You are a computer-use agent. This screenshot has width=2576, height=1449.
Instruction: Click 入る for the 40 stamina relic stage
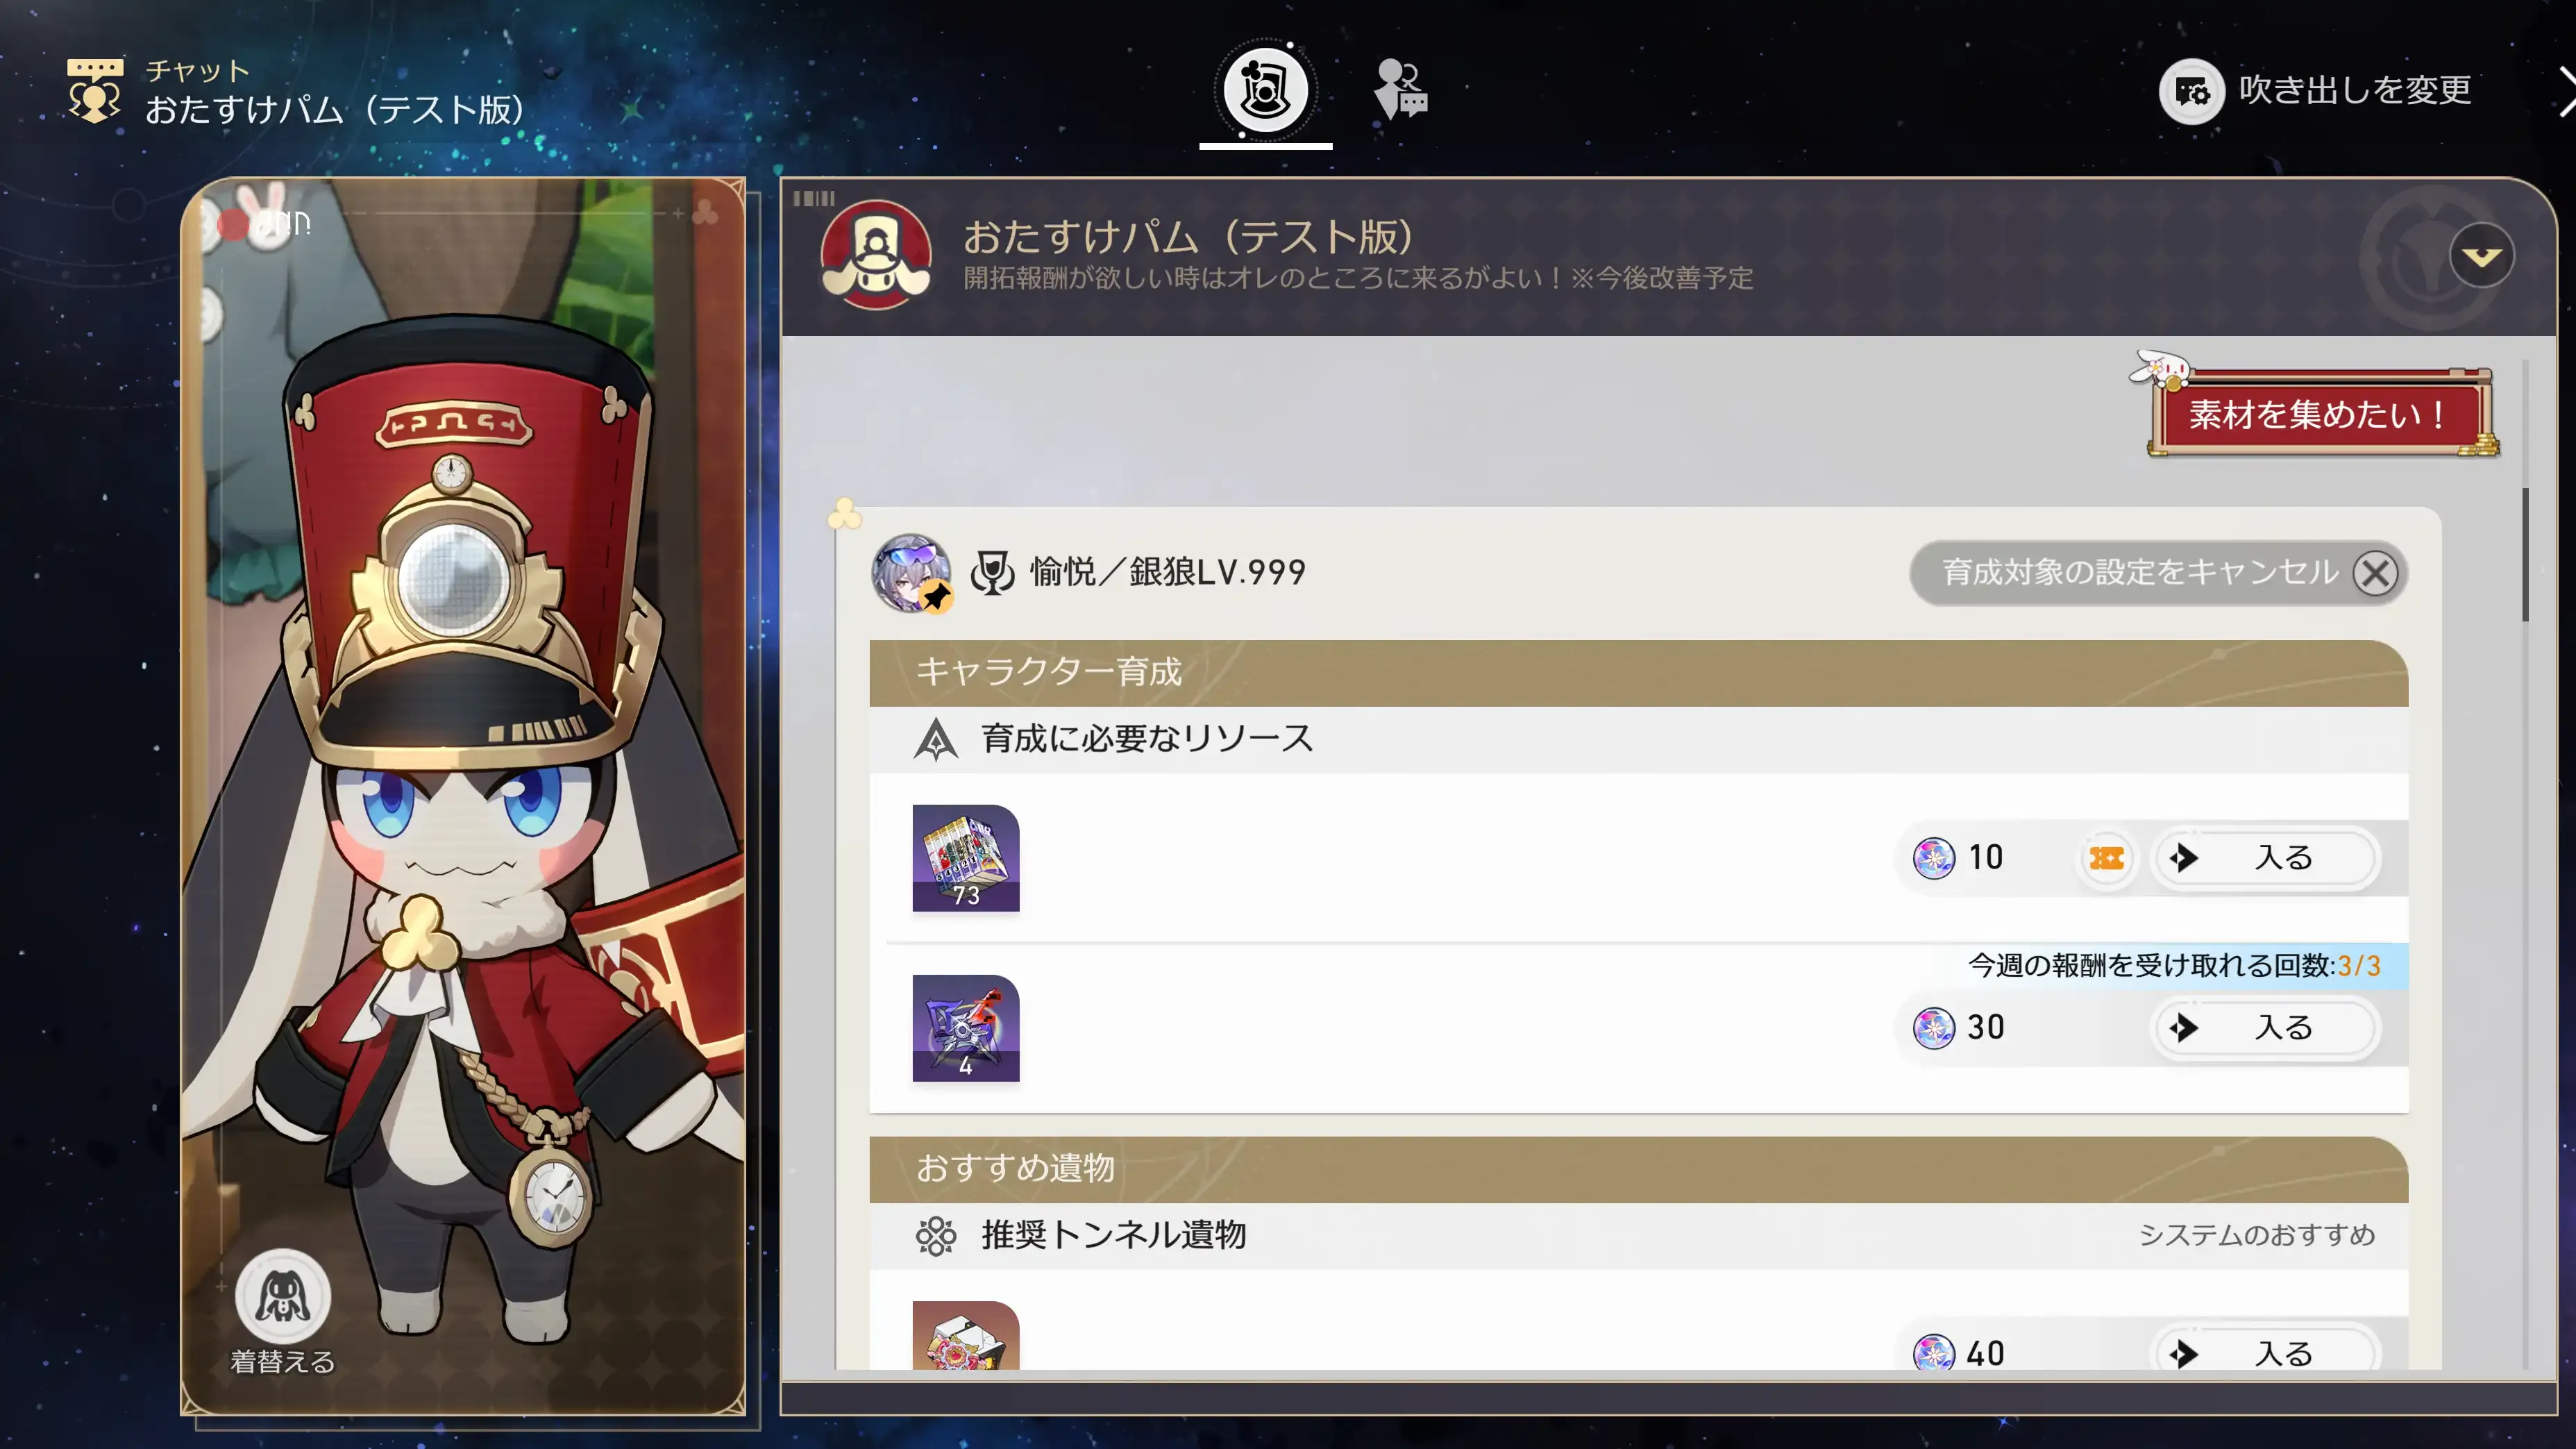tap(2264, 1353)
